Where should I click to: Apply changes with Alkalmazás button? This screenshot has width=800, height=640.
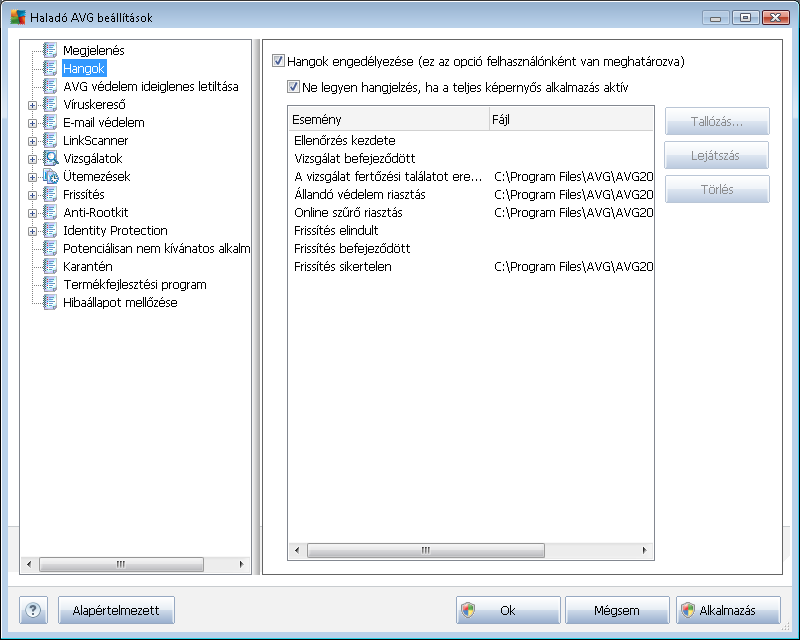coord(728,610)
